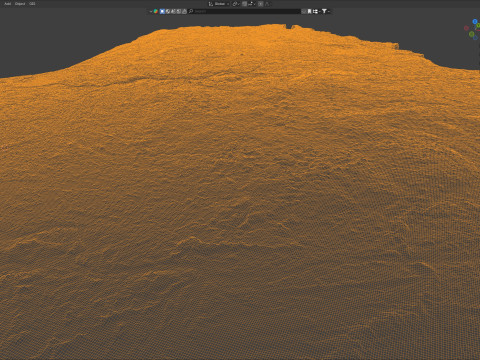Click the third icon in the lower toolbar row
This screenshot has width=480, height=360.
point(168,11)
